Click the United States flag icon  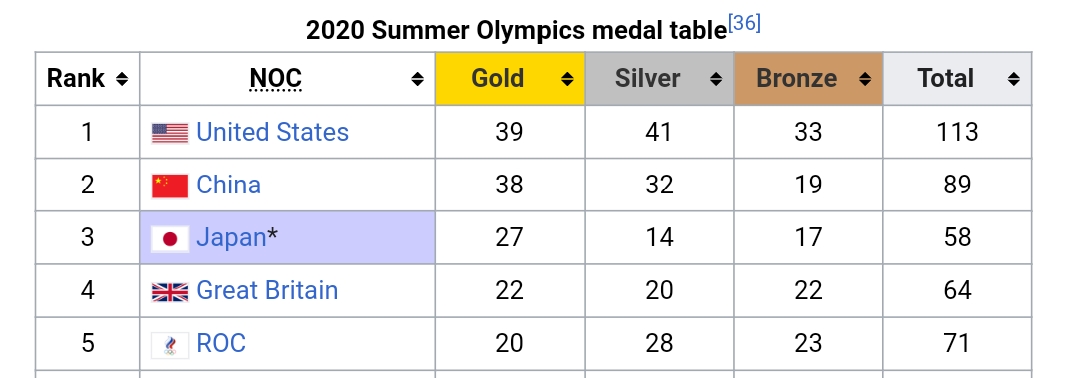point(169,133)
